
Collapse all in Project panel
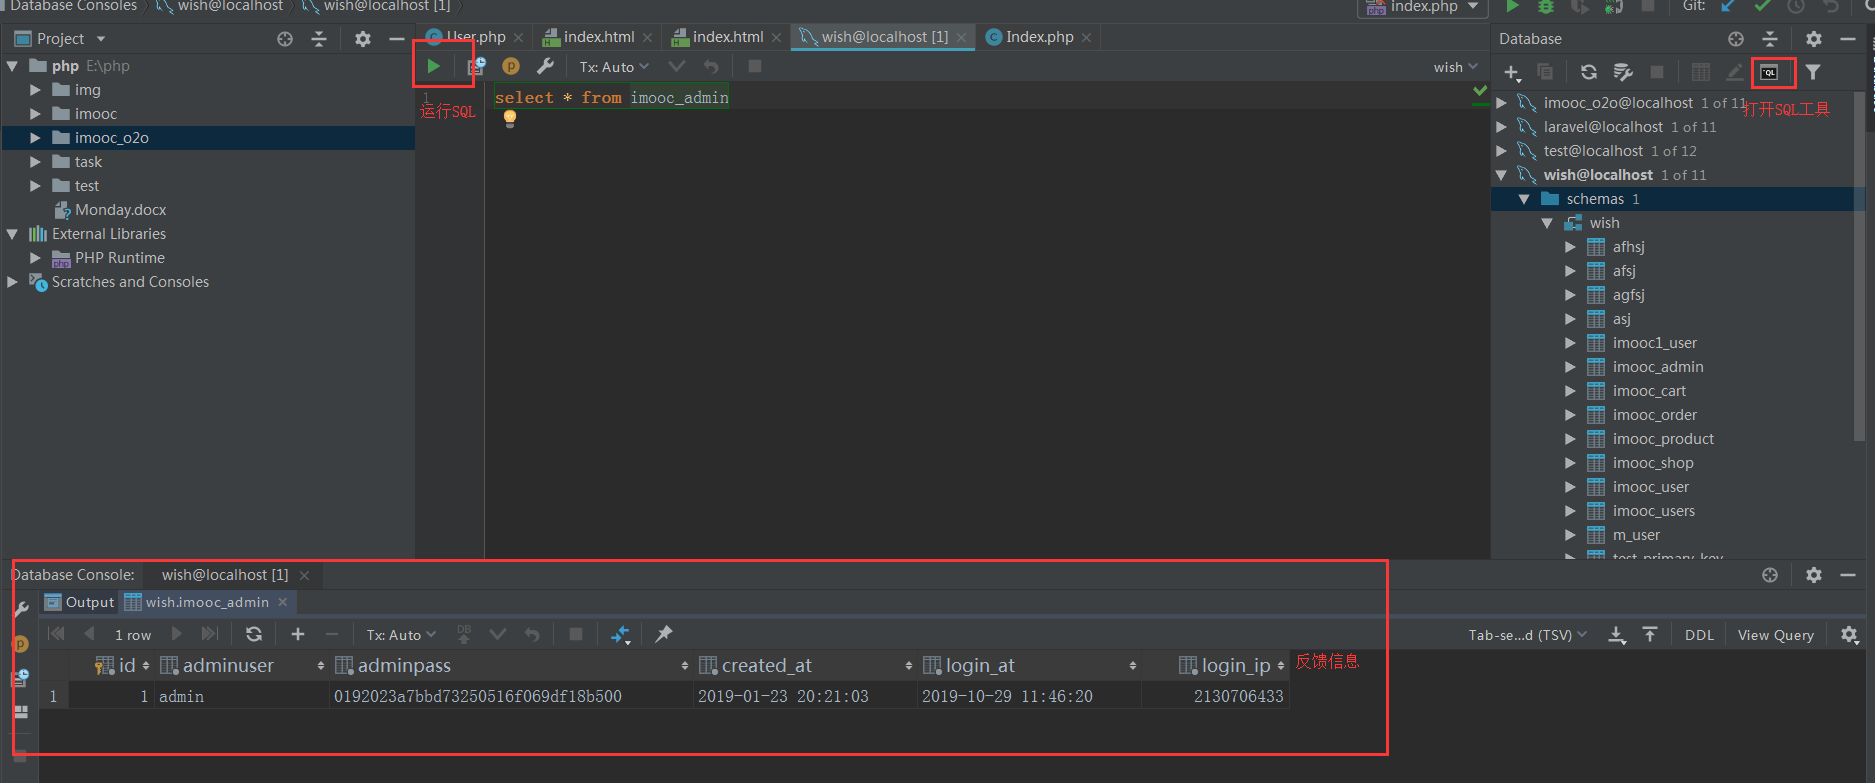pos(319,39)
